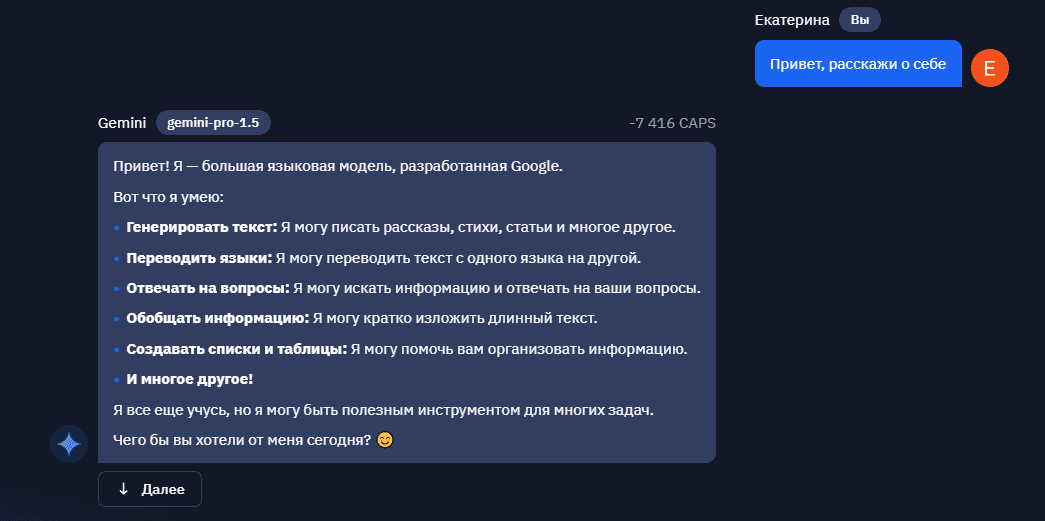Click the blue bullet before Генерировать текст
This screenshot has height=521, width=1045.
tap(117, 228)
